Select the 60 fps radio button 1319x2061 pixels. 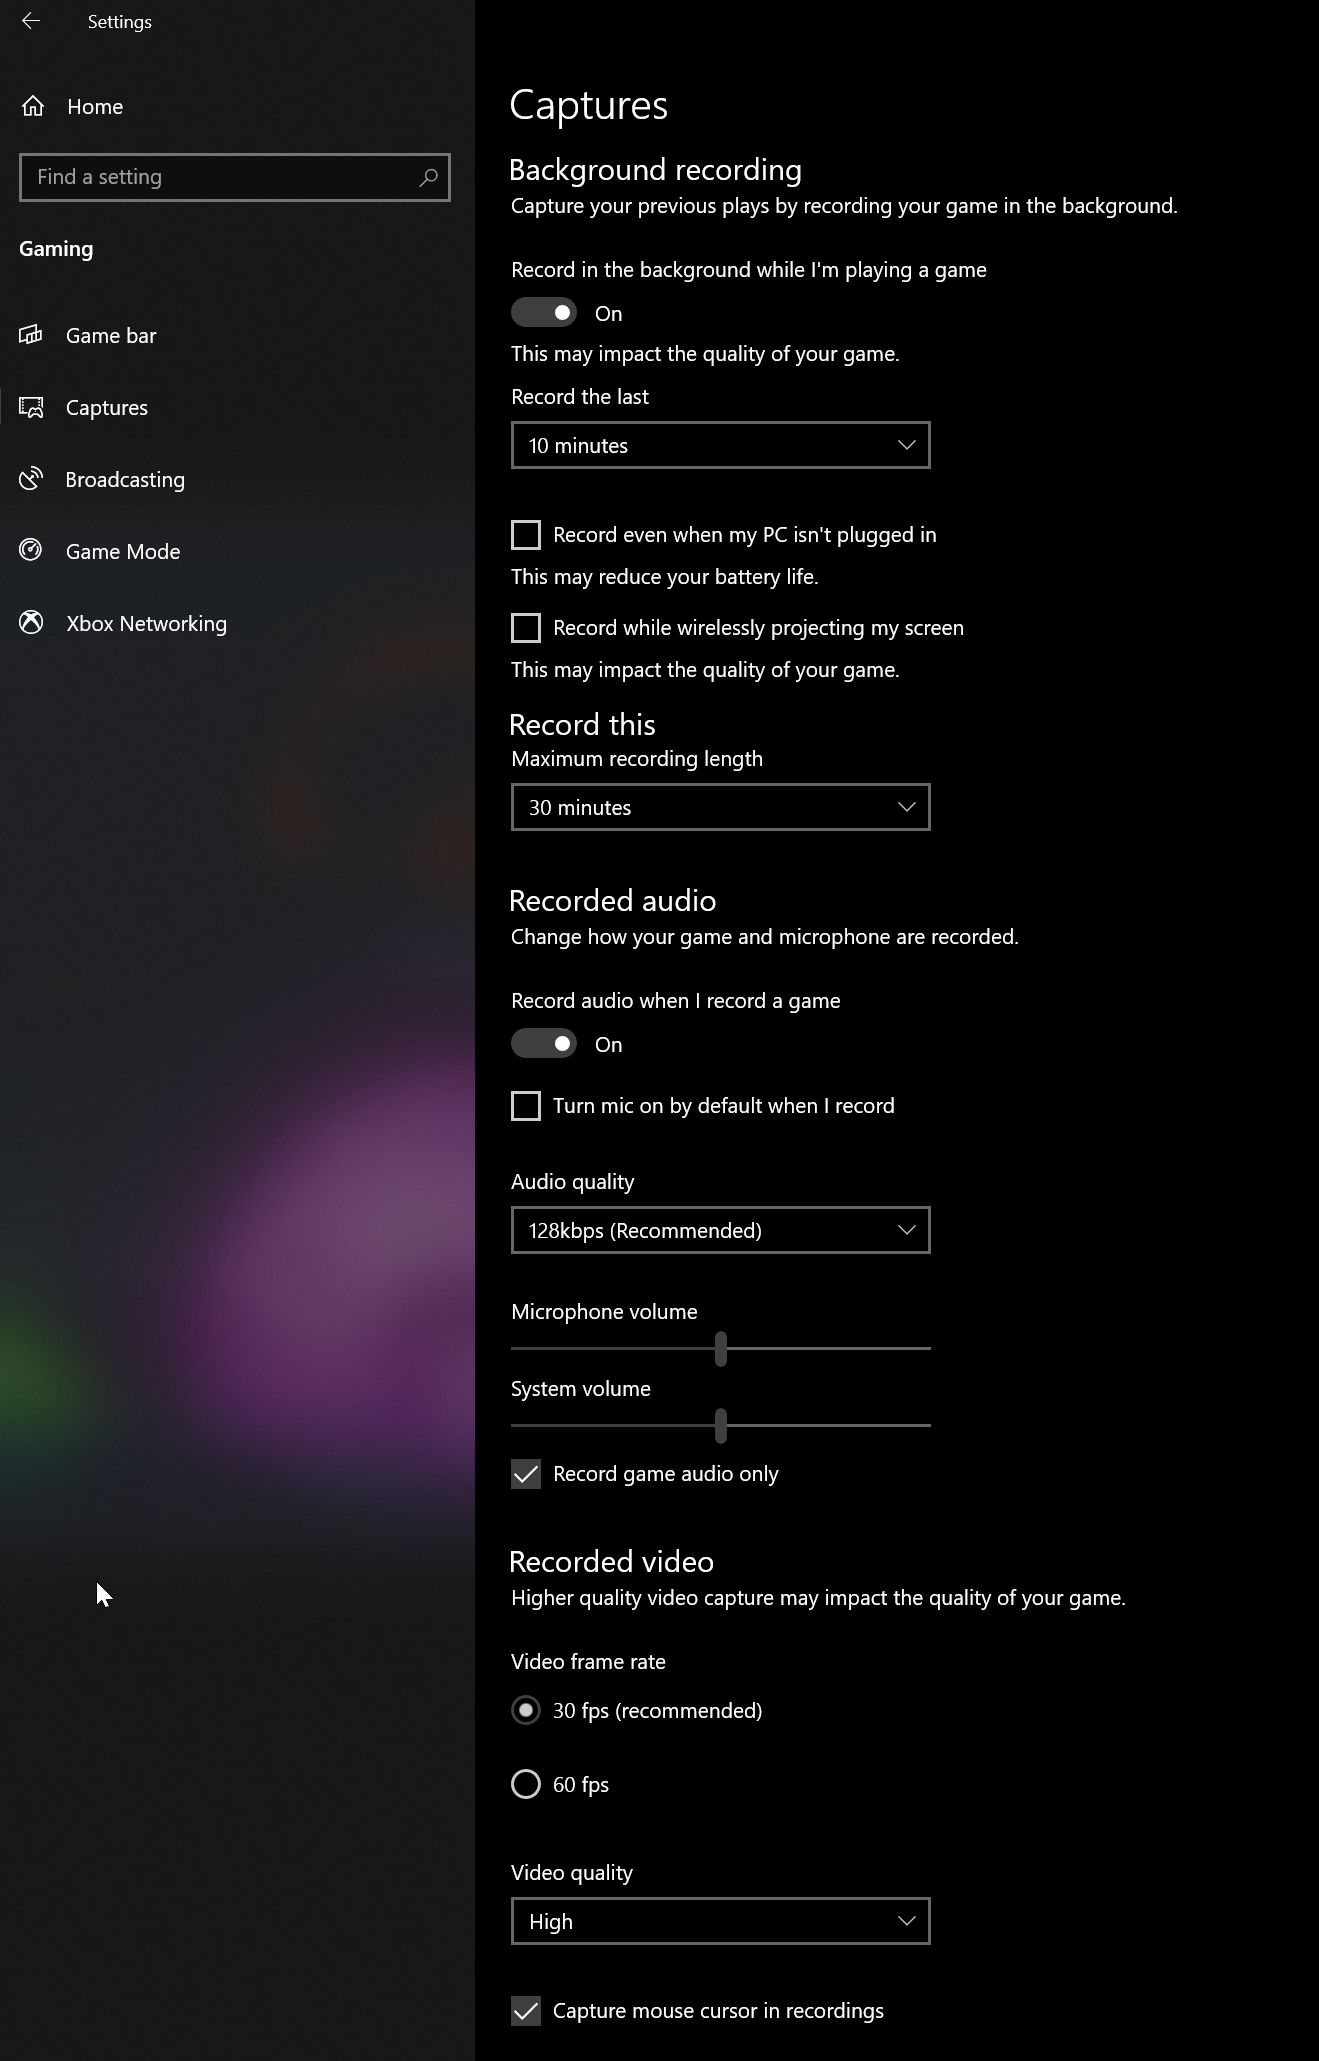(x=526, y=1784)
